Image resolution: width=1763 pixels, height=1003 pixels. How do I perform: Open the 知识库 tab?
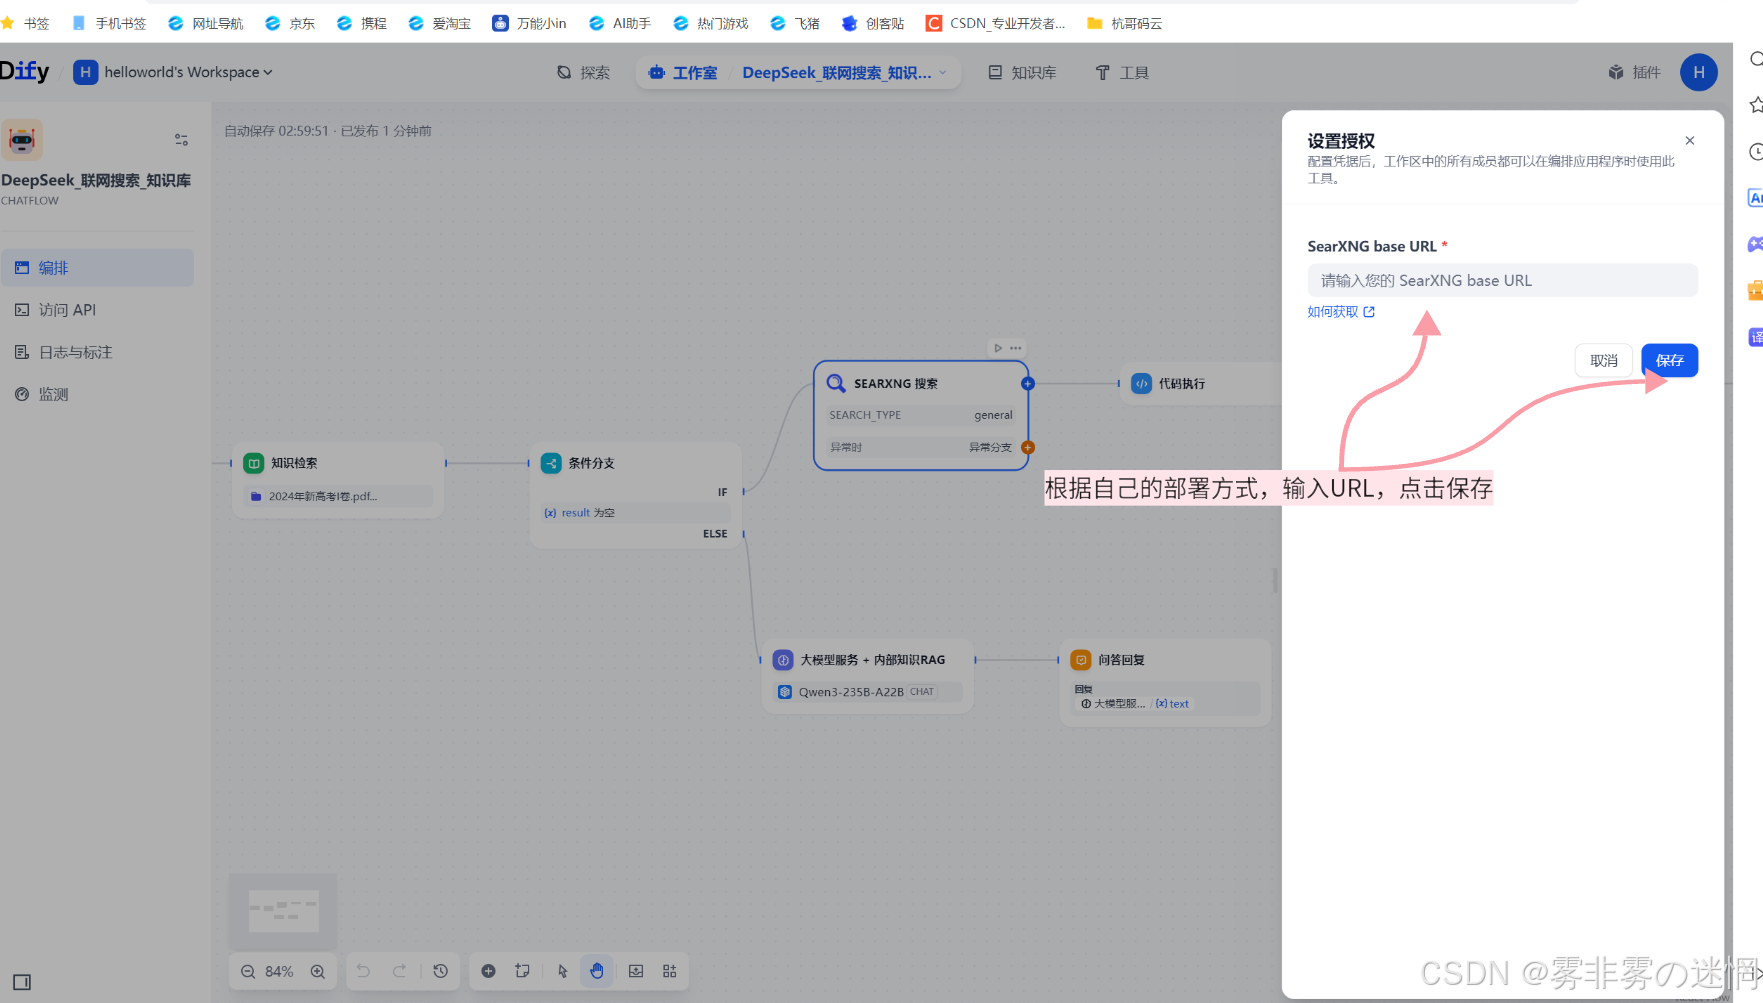point(1022,72)
